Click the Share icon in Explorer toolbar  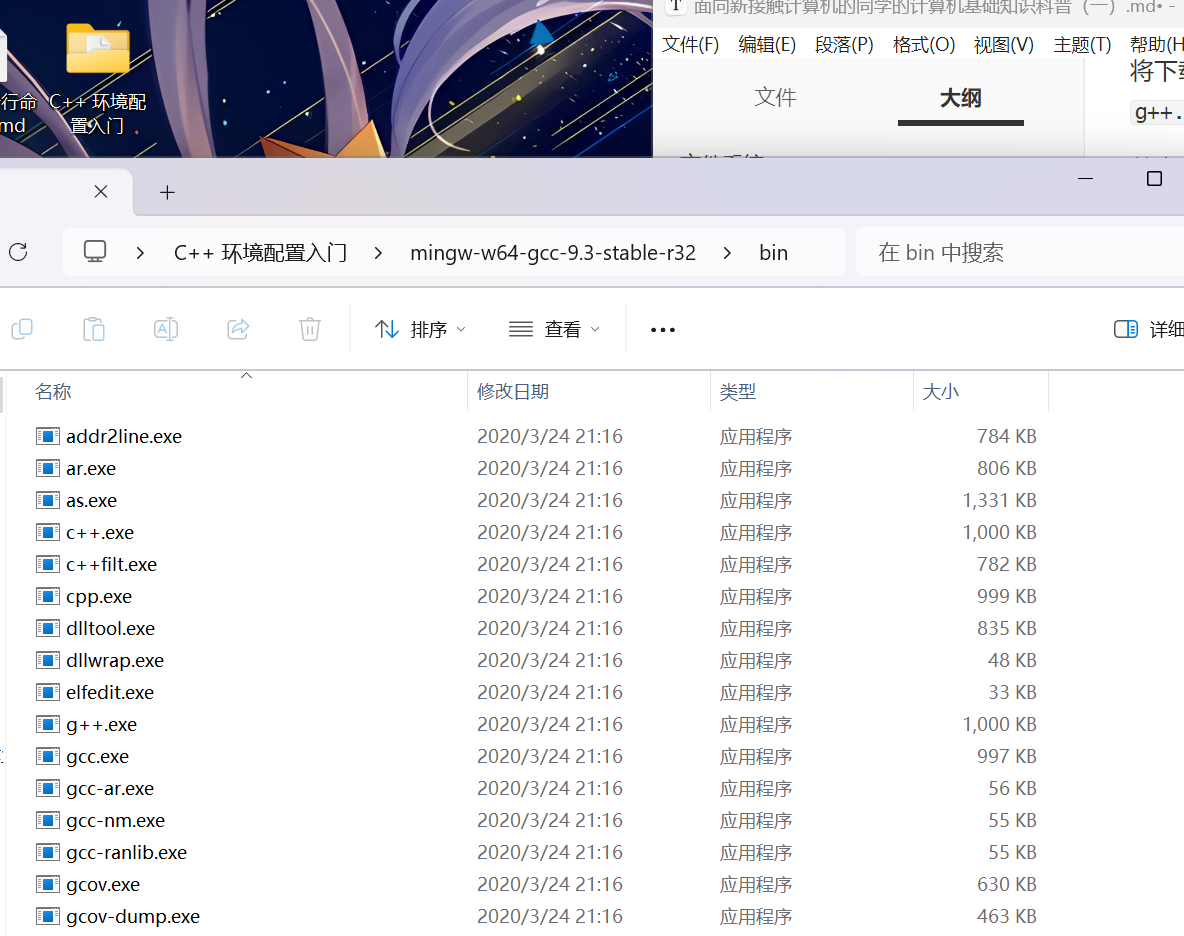238,329
